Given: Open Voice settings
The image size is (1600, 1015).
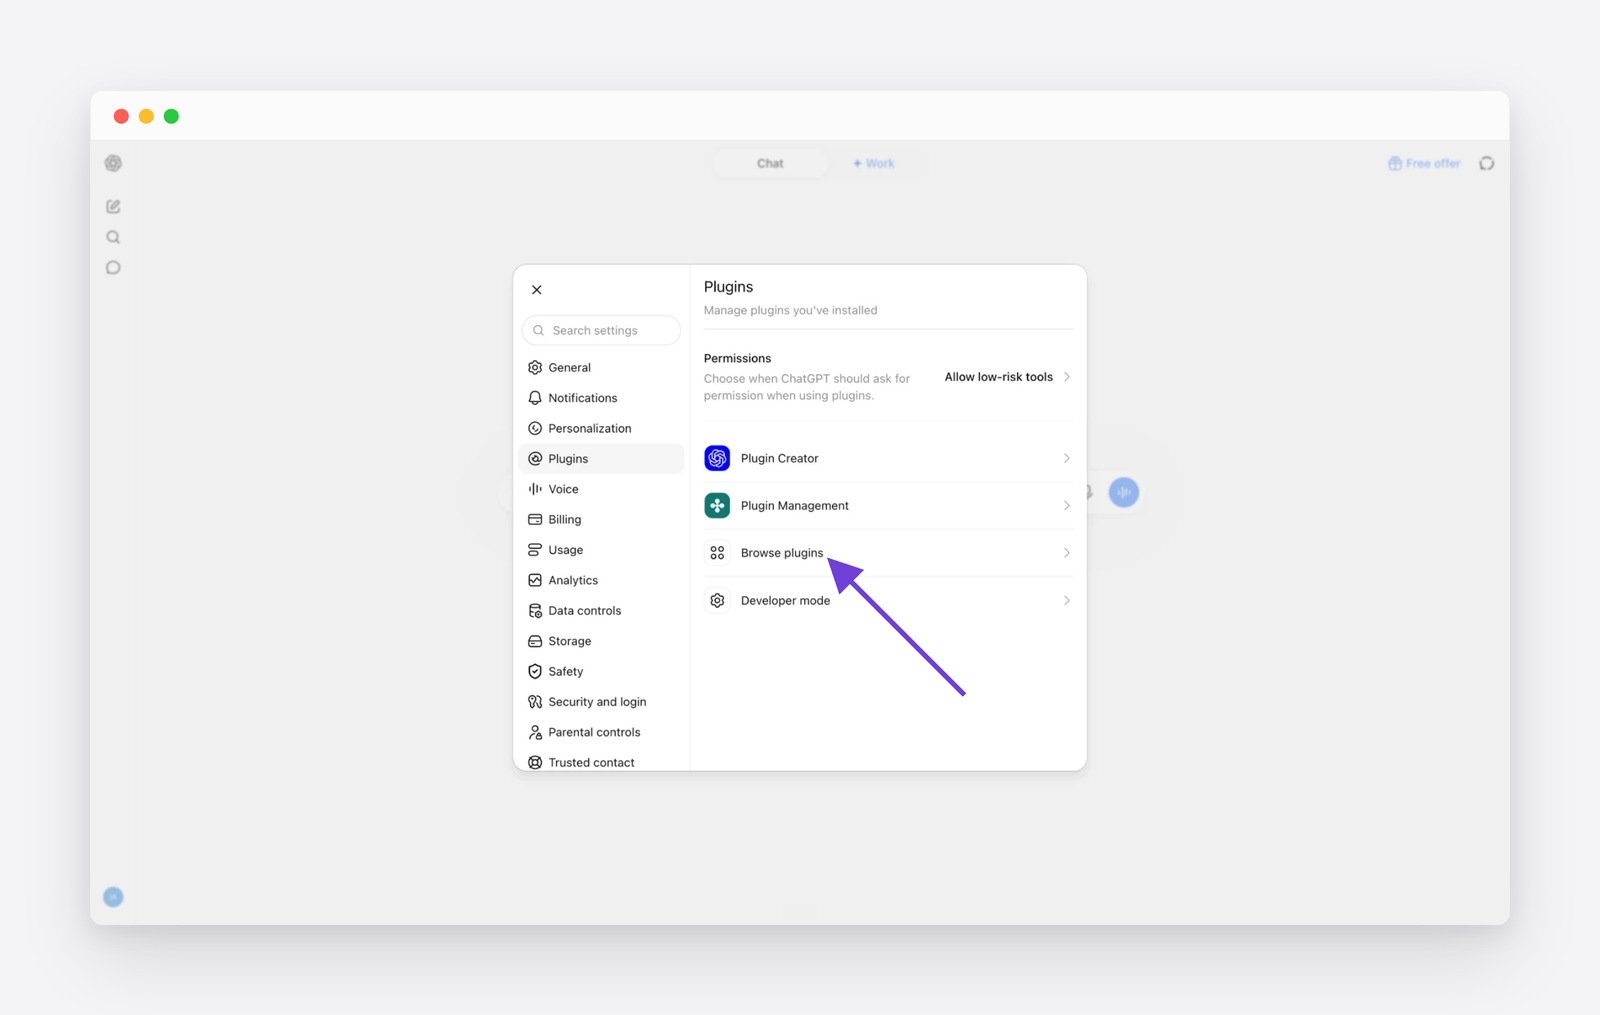Looking at the screenshot, I should point(601,489).
